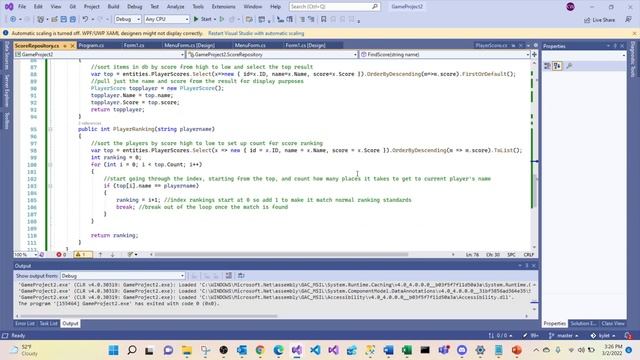The image size is (640, 360).
Task: Switch to the Form1.cs [Design] tab
Action: click(x=305, y=45)
